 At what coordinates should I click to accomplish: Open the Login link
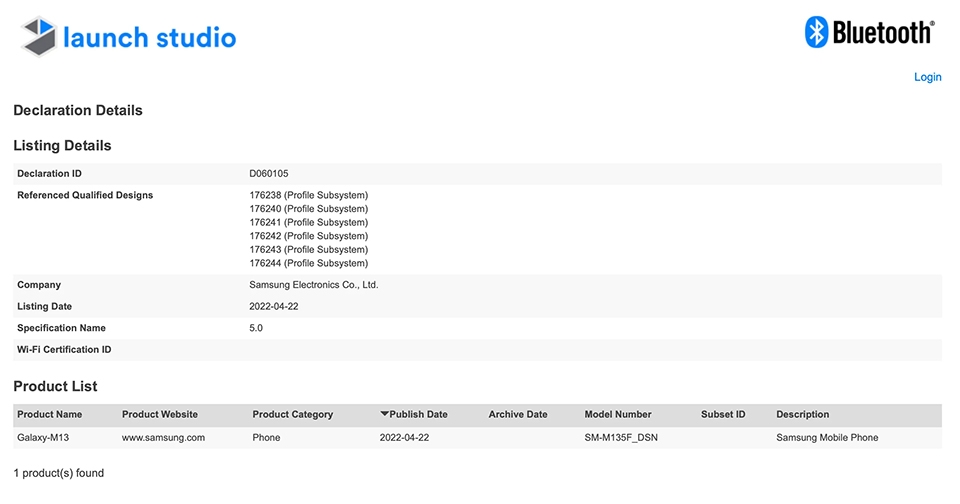pyautogui.click(x=928, y=77)
